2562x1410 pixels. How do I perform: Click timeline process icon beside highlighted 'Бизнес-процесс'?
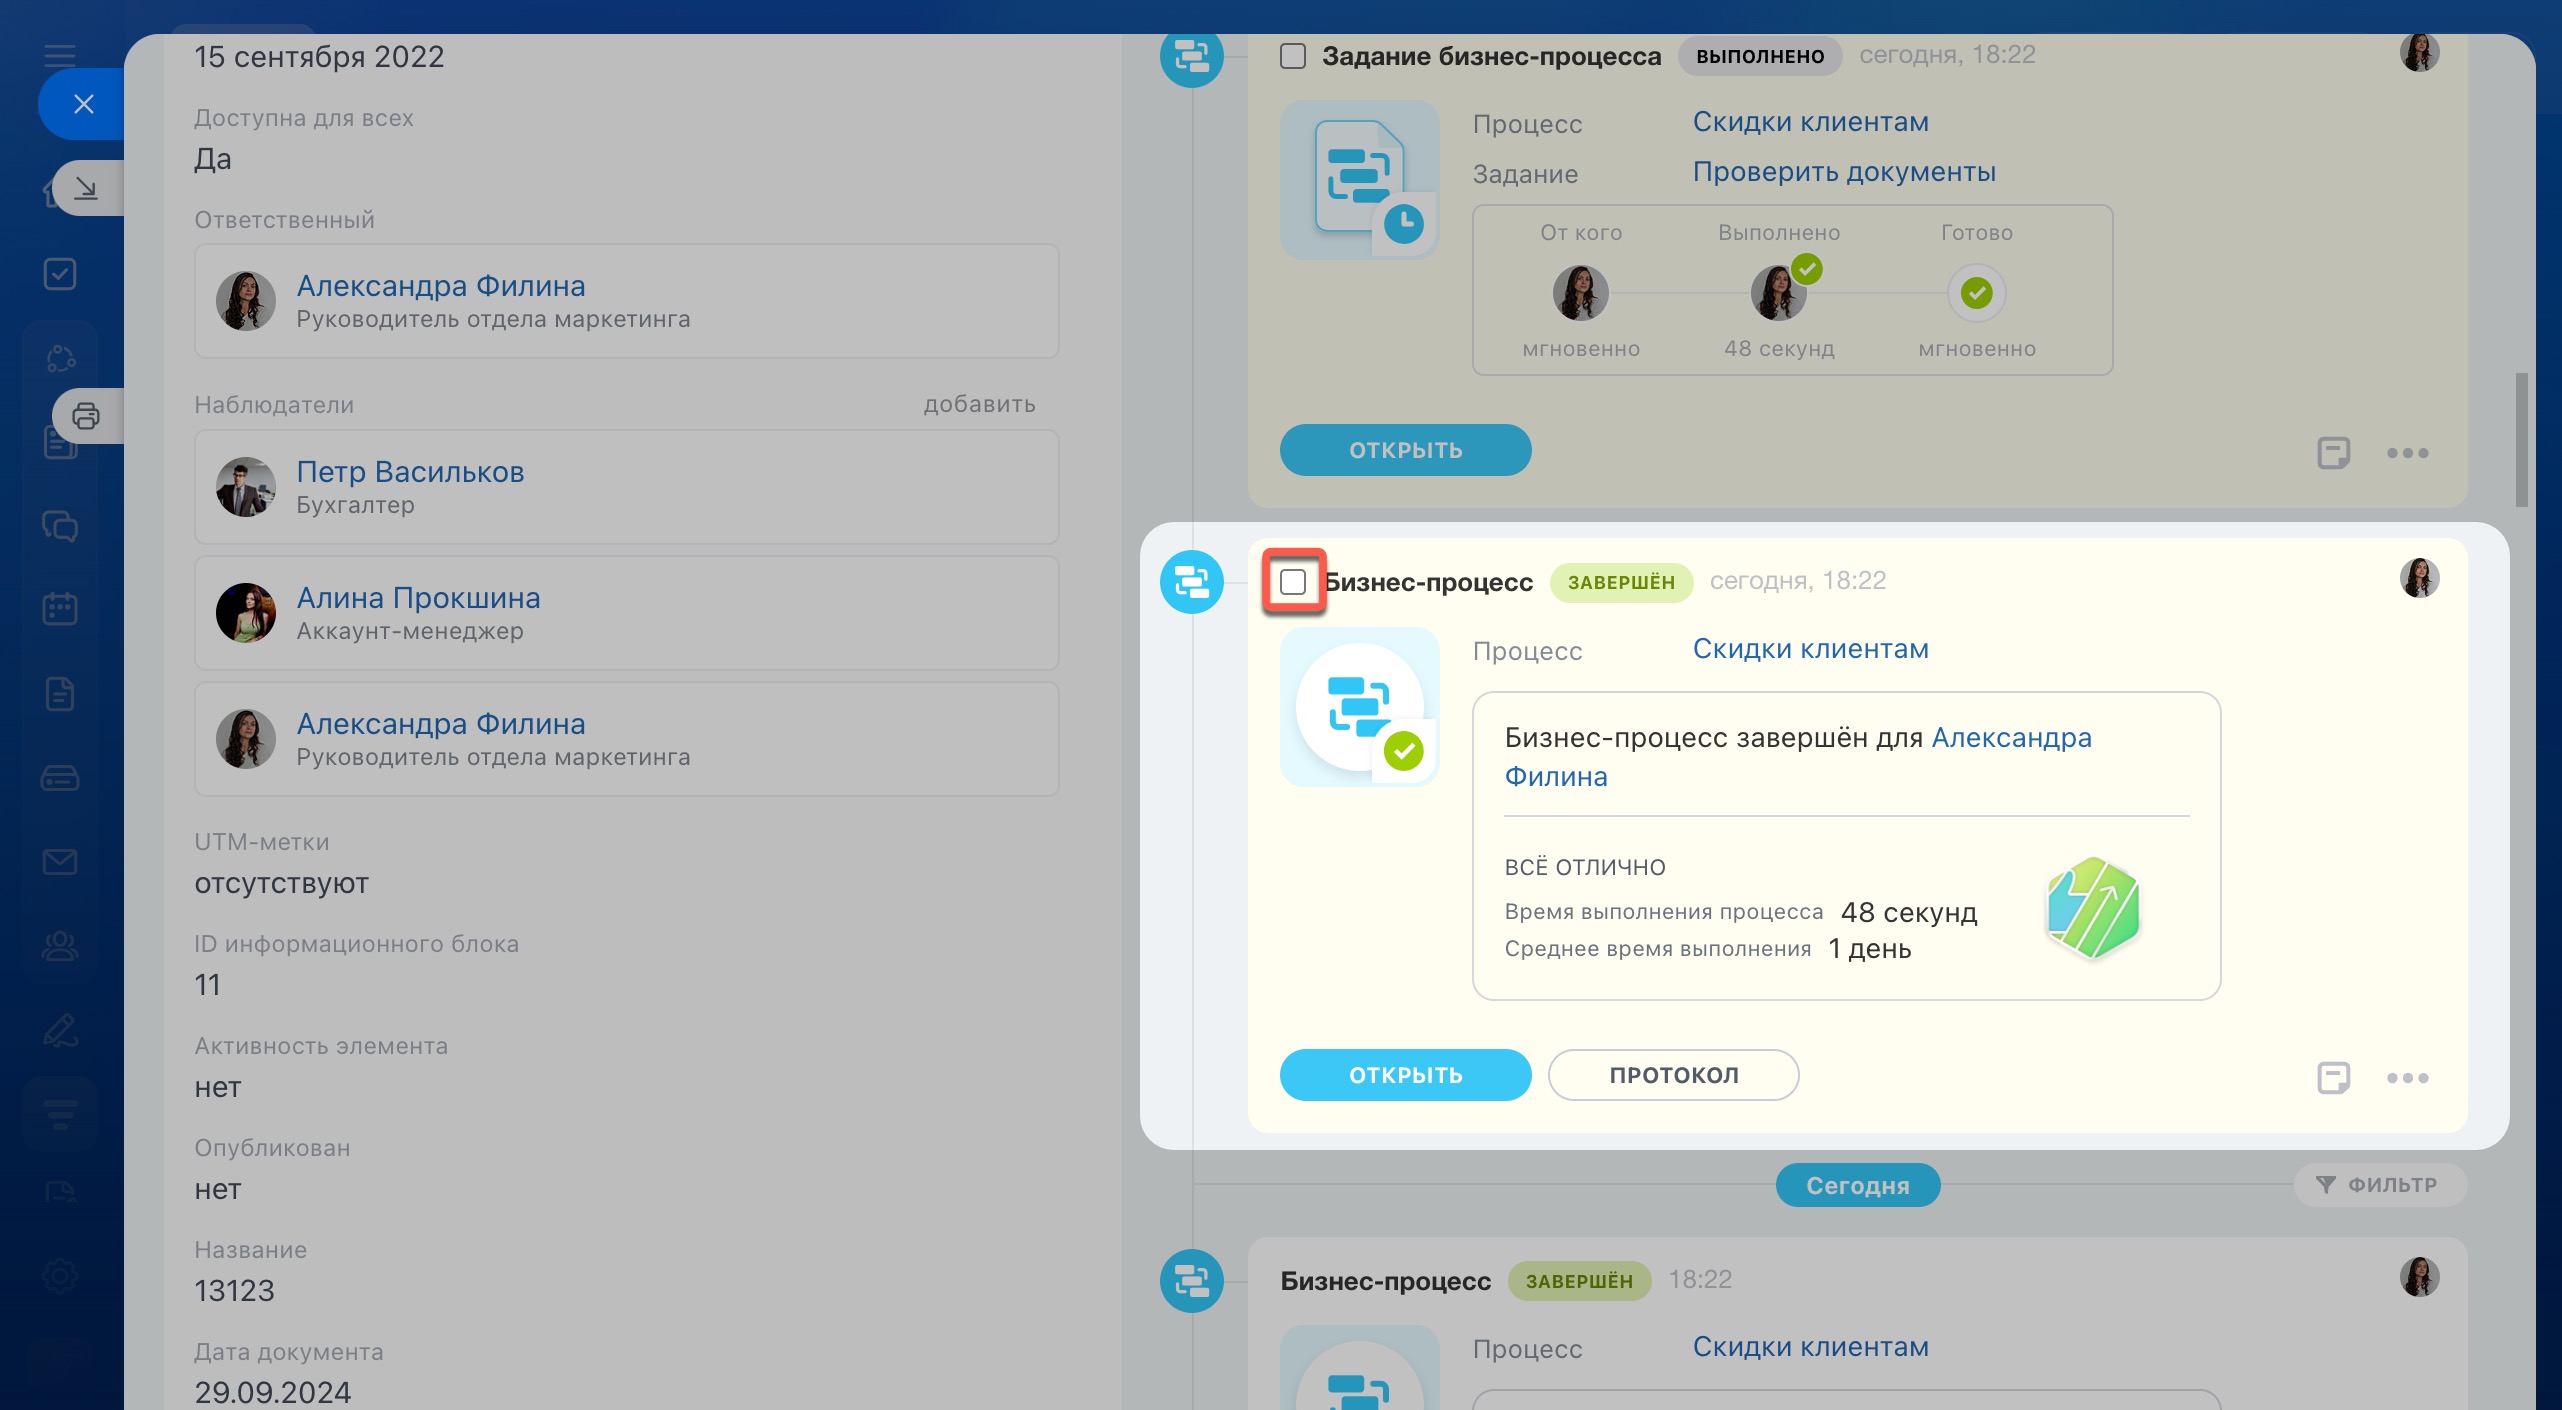tap(1191, 582)
